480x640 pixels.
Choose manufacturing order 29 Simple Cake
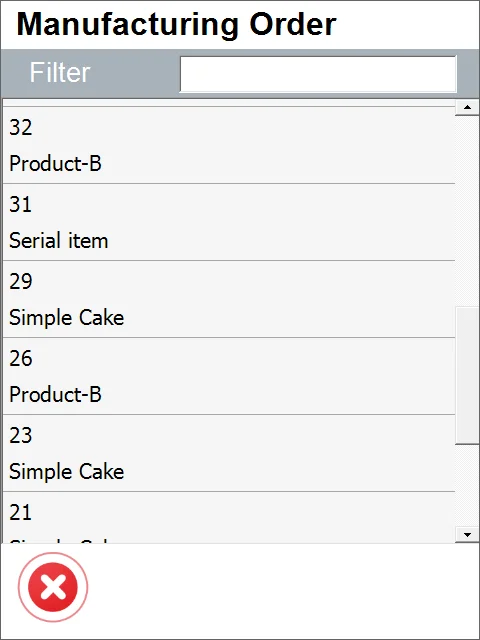(229, 299)
